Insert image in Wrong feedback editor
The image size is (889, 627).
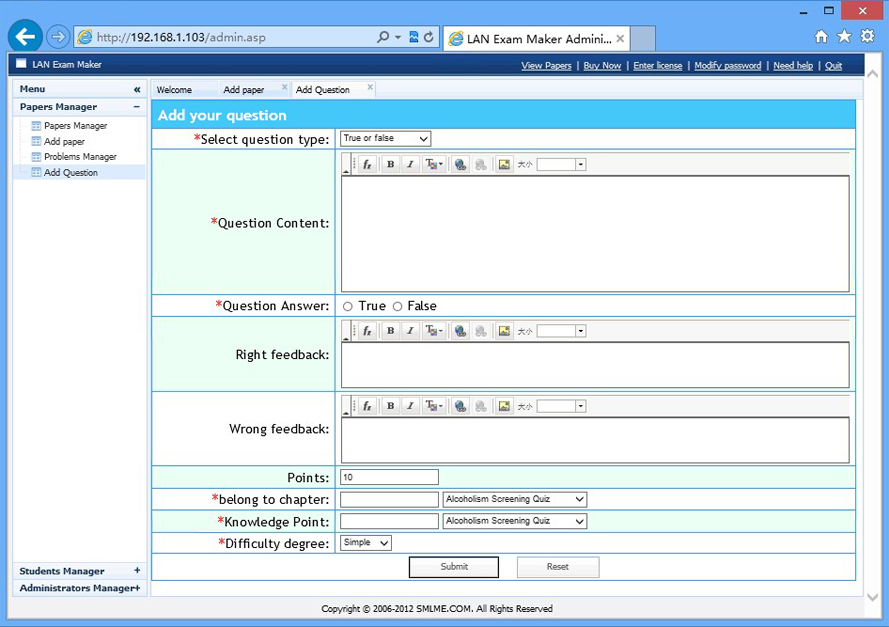(504, 407)
